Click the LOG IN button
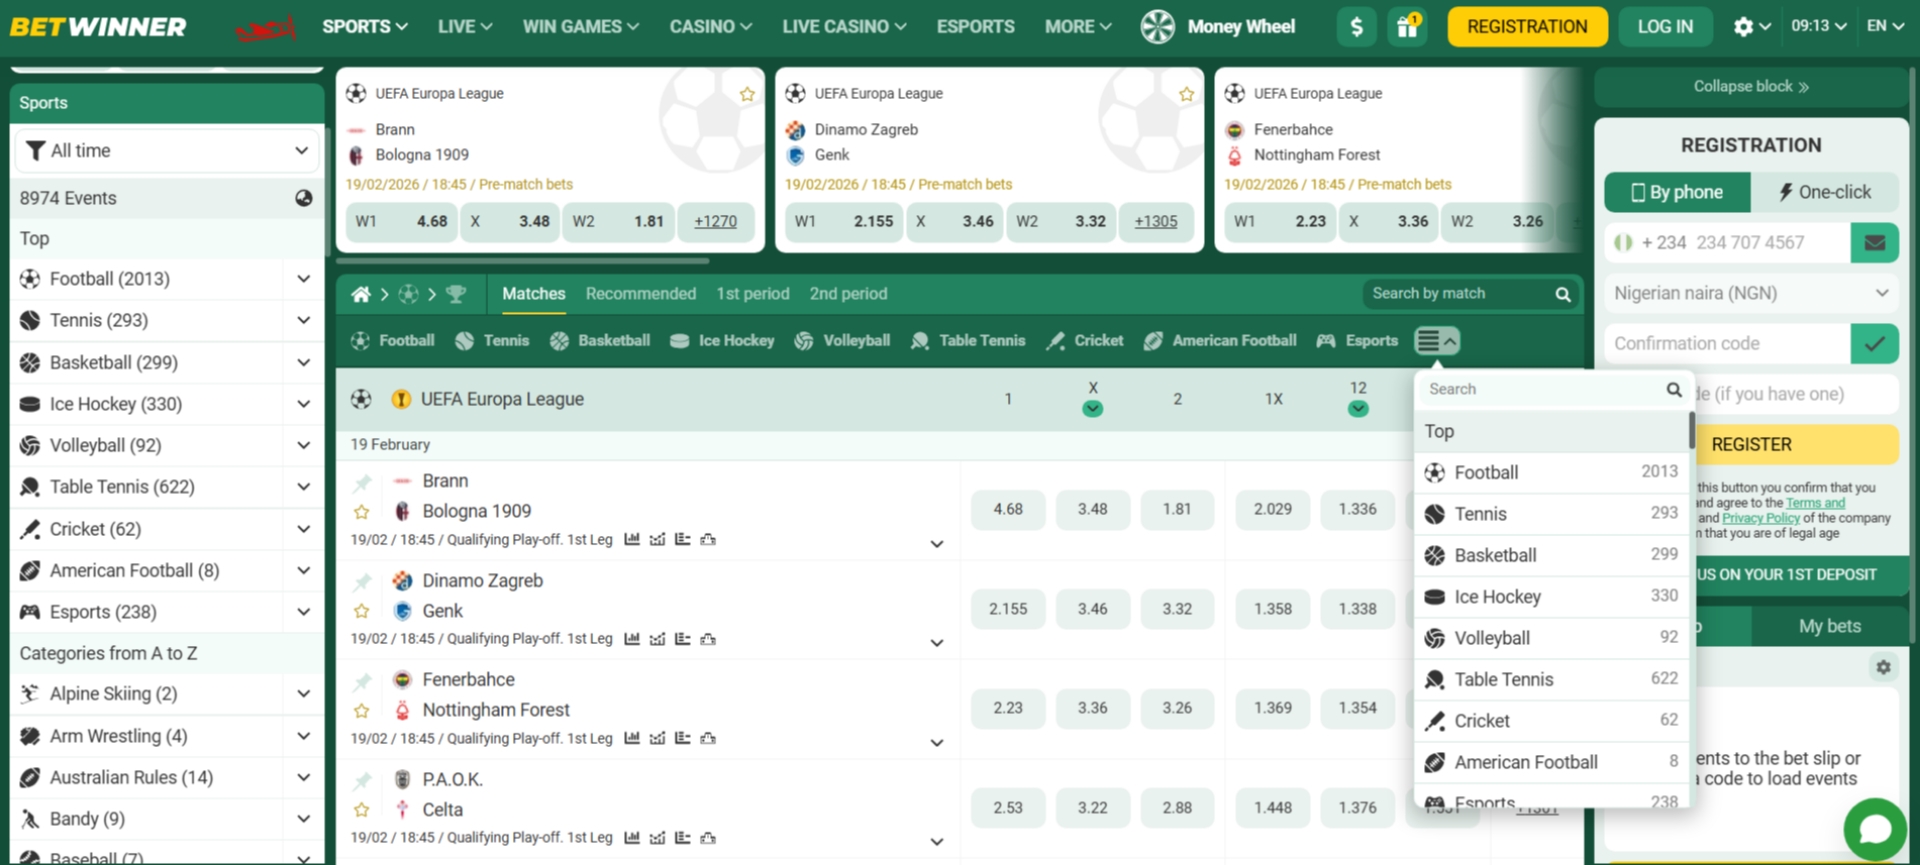This screenshot has width=1920, height=865. pyautogui.click(x=1665, y=27)
